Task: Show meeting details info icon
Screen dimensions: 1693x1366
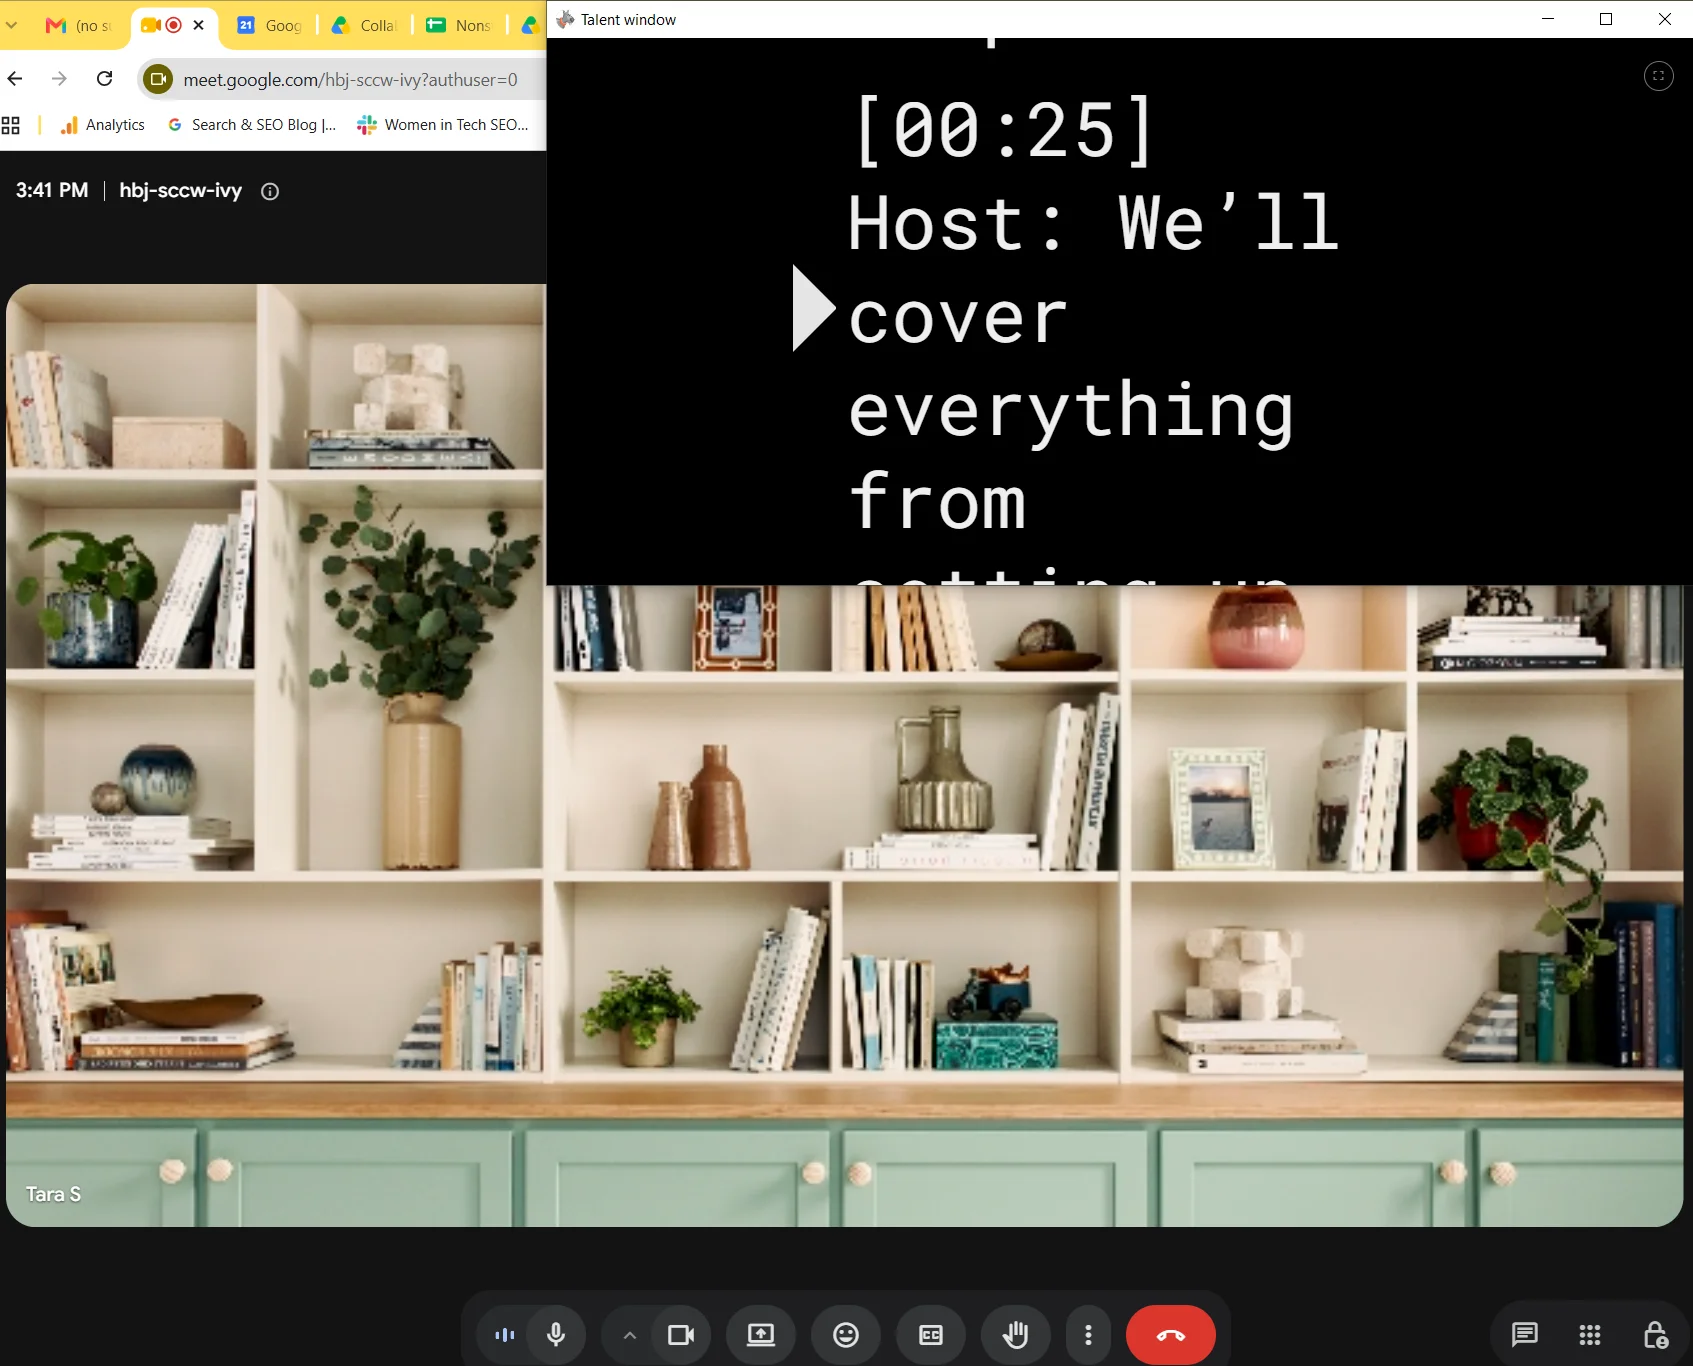Action: pyautogui.click(x=270, y=191)
